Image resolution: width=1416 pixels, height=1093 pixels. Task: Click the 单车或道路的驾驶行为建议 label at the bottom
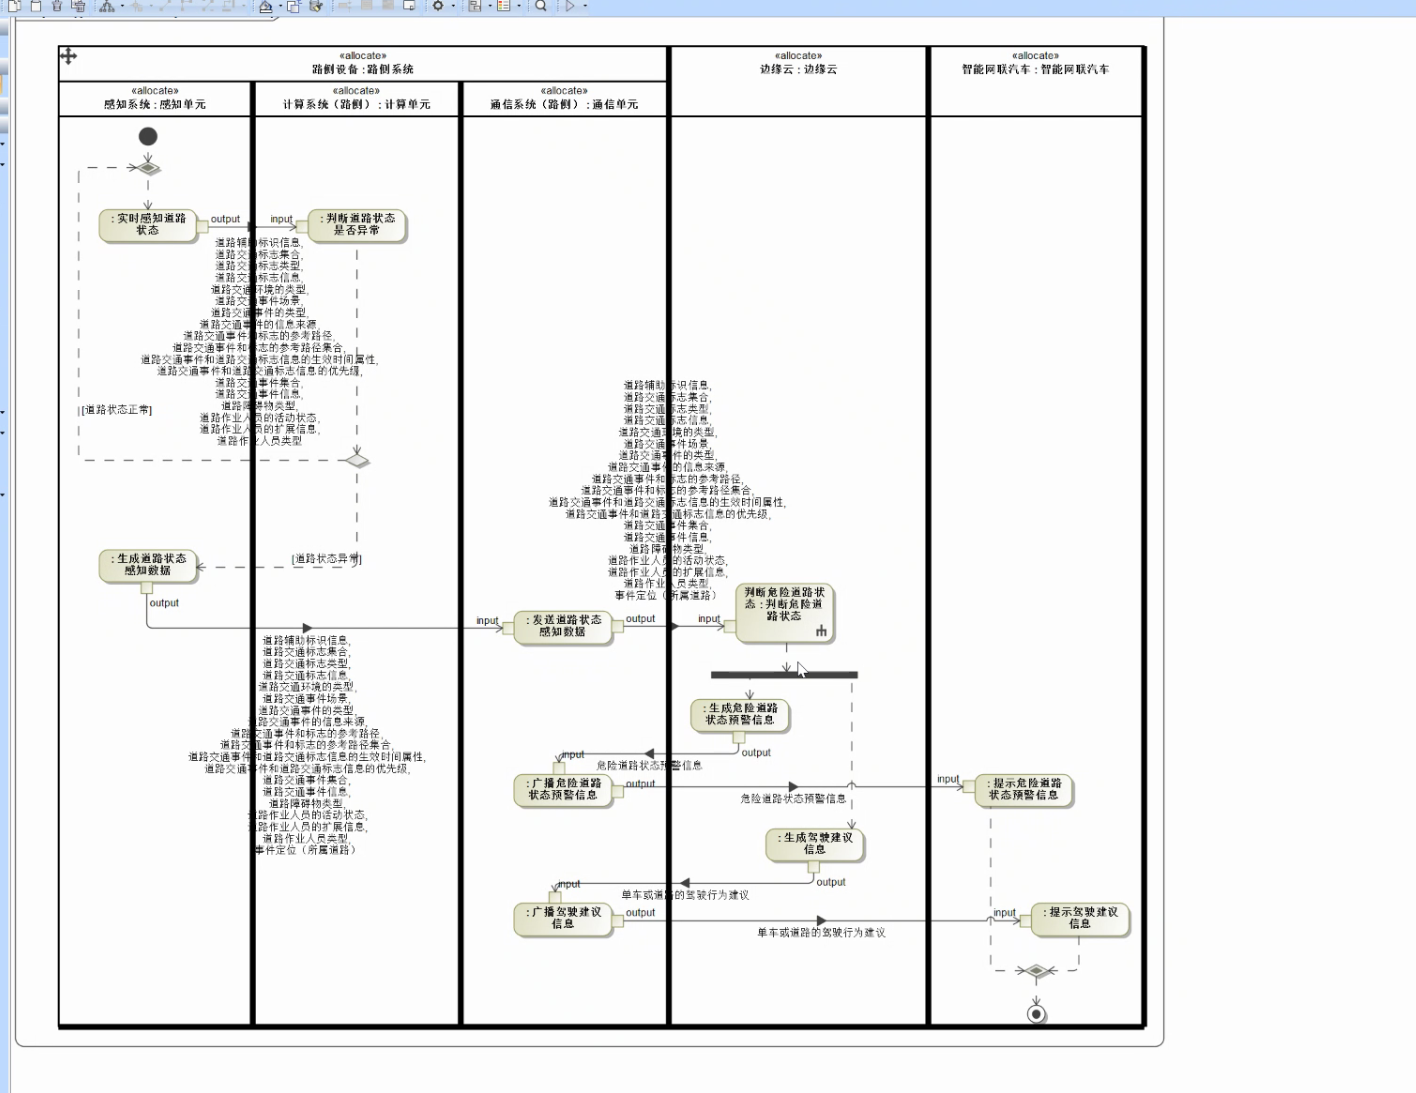[x=821, y=932]
